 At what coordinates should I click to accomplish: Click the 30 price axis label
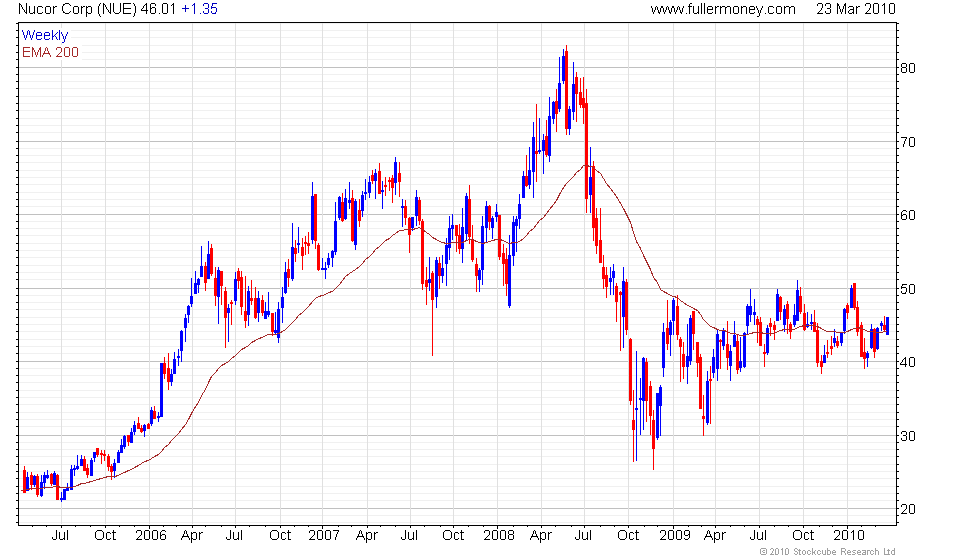(908, 436)
